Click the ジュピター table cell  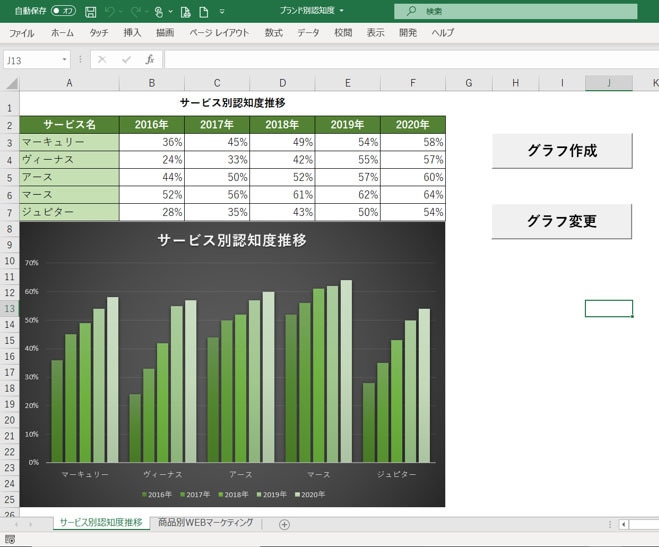click(x=69, y=213)
